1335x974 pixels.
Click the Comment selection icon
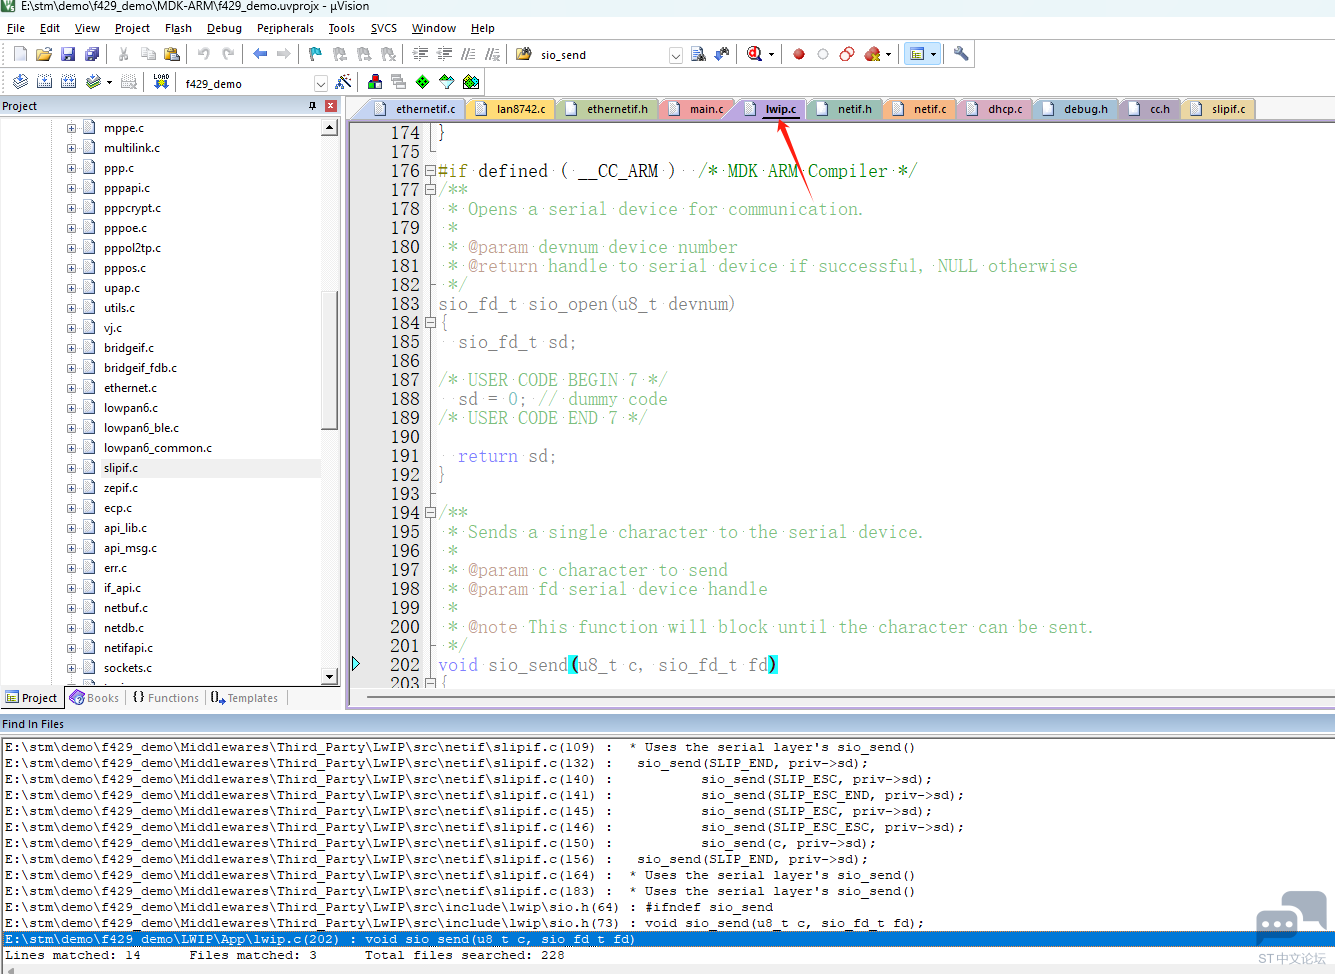click(468, 54)
